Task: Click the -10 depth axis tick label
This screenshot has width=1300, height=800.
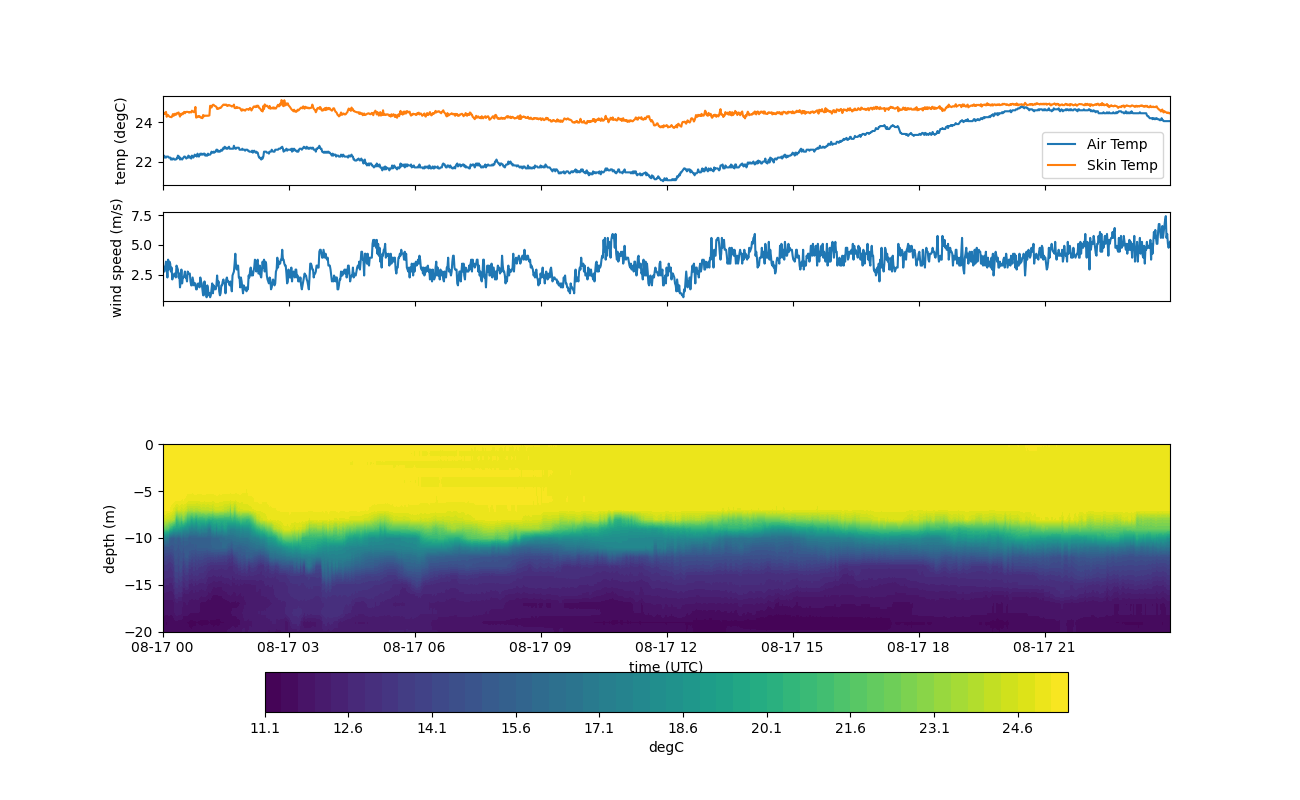Action: tap(143, 538)
